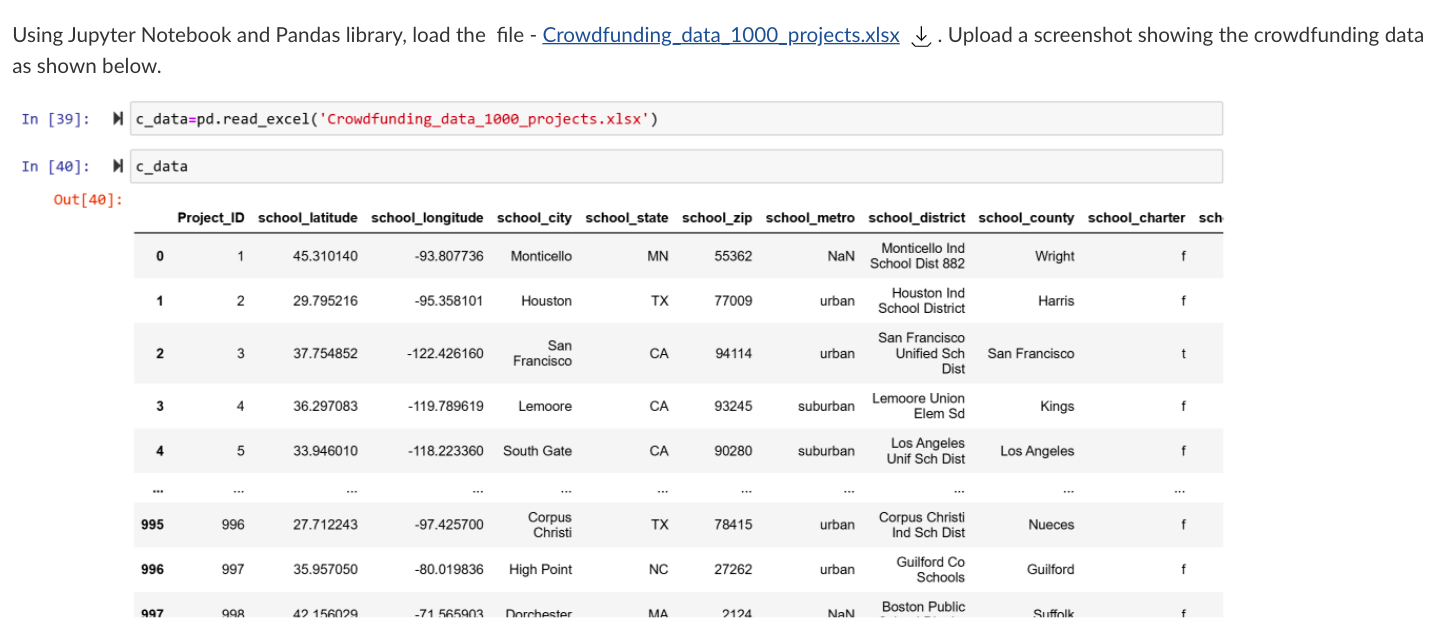Click the Kings county cell
Screen dimensions: 1435x642
pos(1057,406)
